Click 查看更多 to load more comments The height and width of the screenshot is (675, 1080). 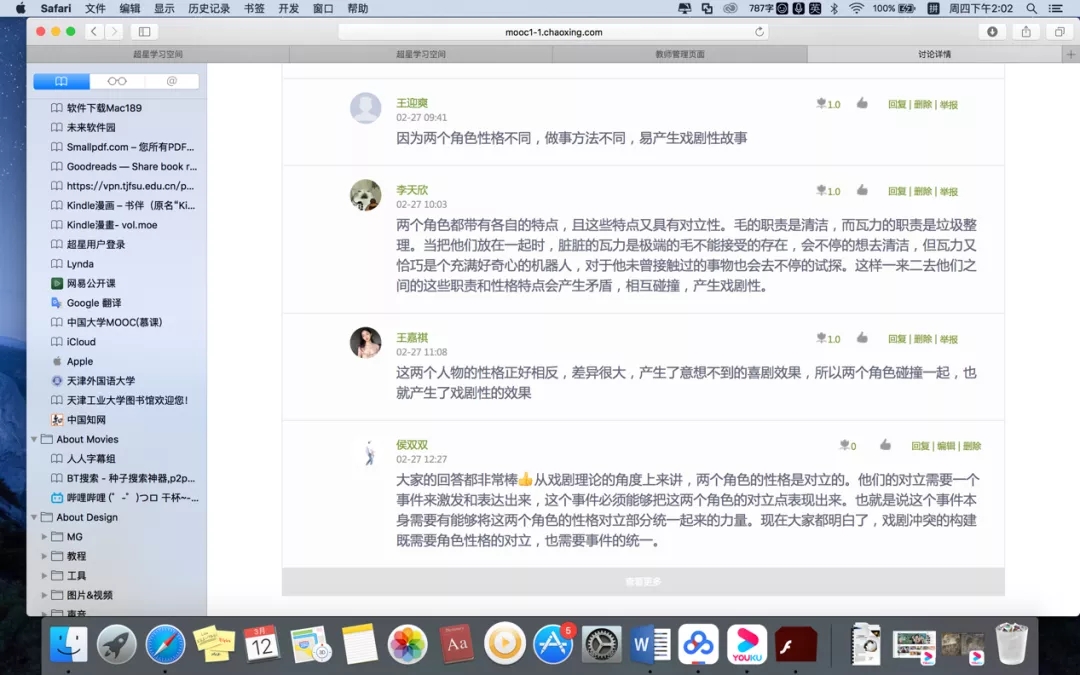(643, 580)
